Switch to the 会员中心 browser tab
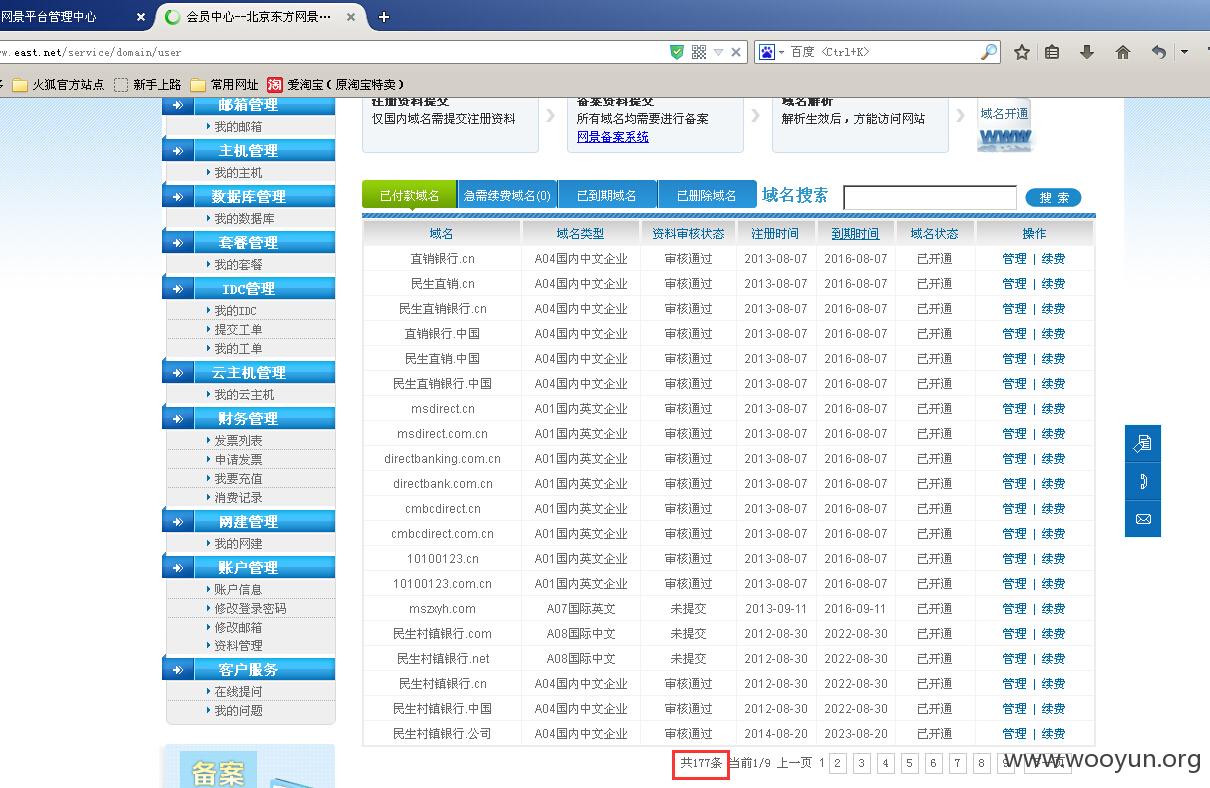 [x=258, y=17]
